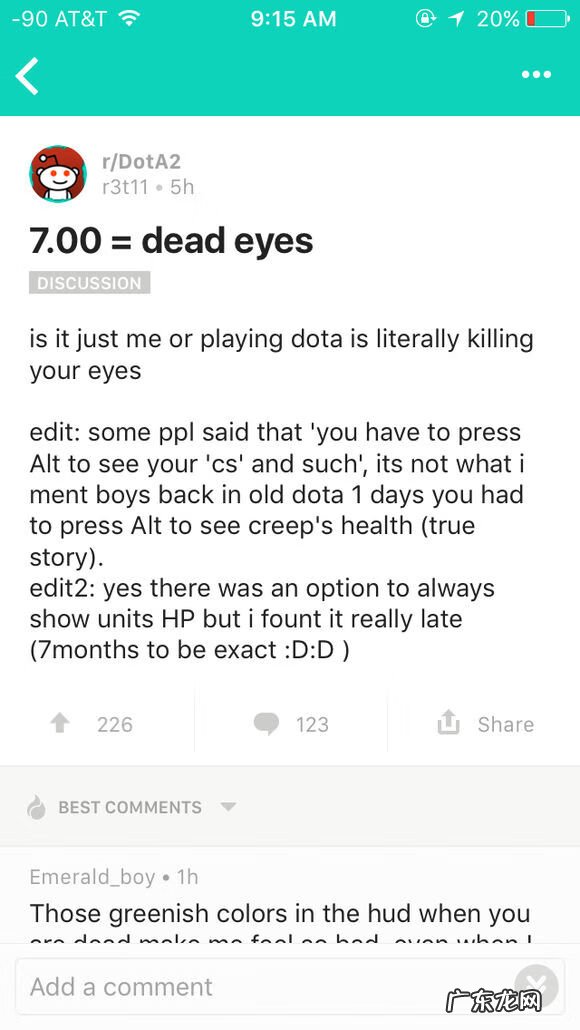This screenshot has width=580, height=1030.
Task: Tap the DISCUSSION flair tag
Action: 89,283
